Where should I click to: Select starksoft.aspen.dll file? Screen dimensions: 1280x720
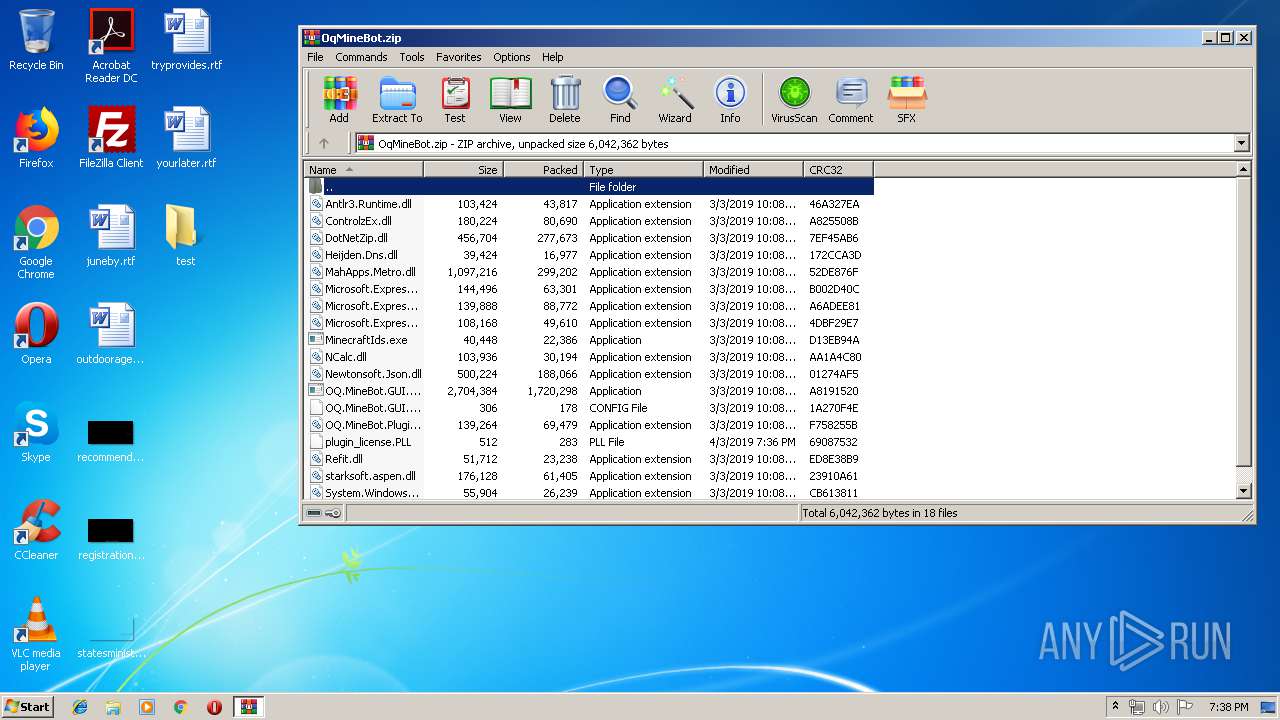coord(590,476)
